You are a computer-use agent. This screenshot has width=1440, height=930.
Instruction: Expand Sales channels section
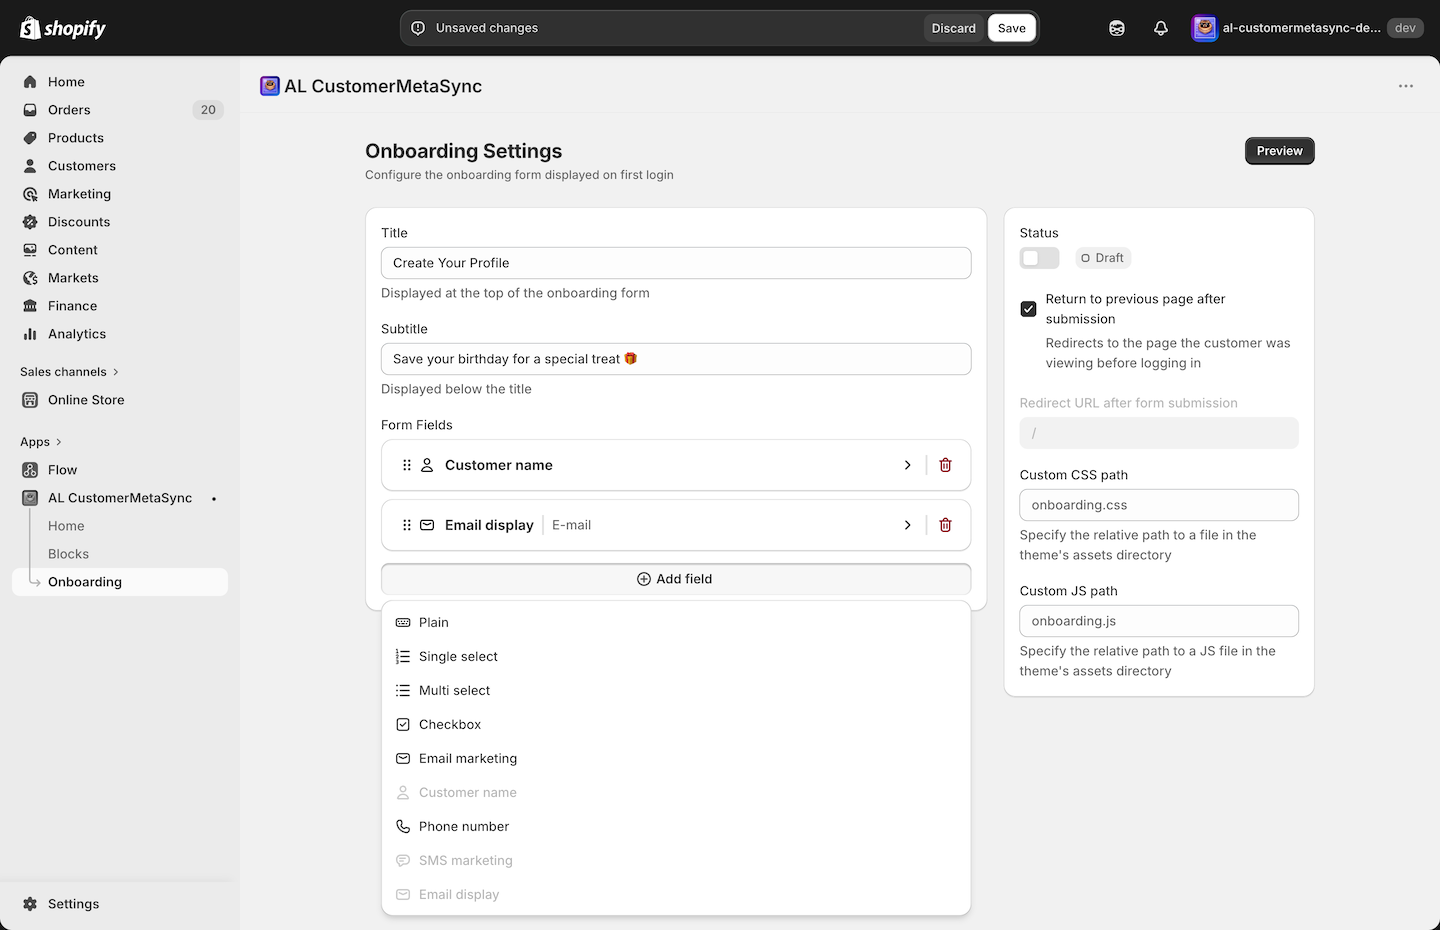coord(69,372)
